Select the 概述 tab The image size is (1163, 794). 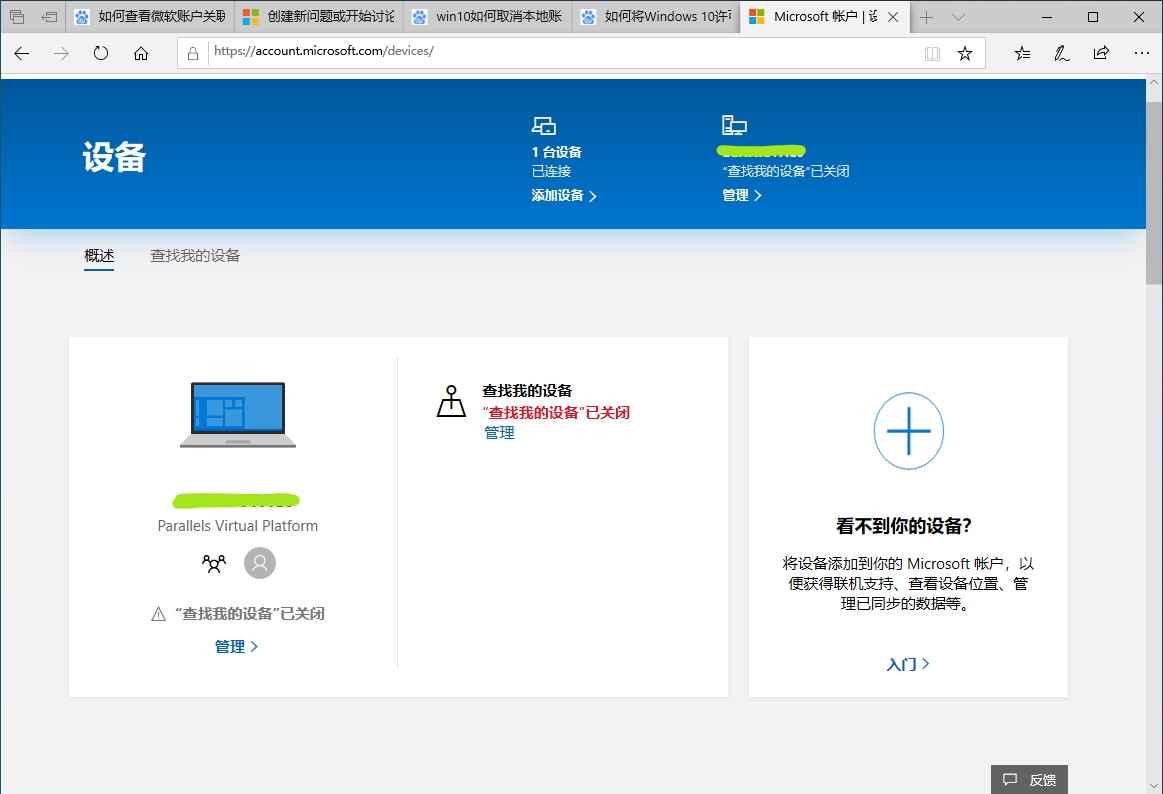[99, 256]
